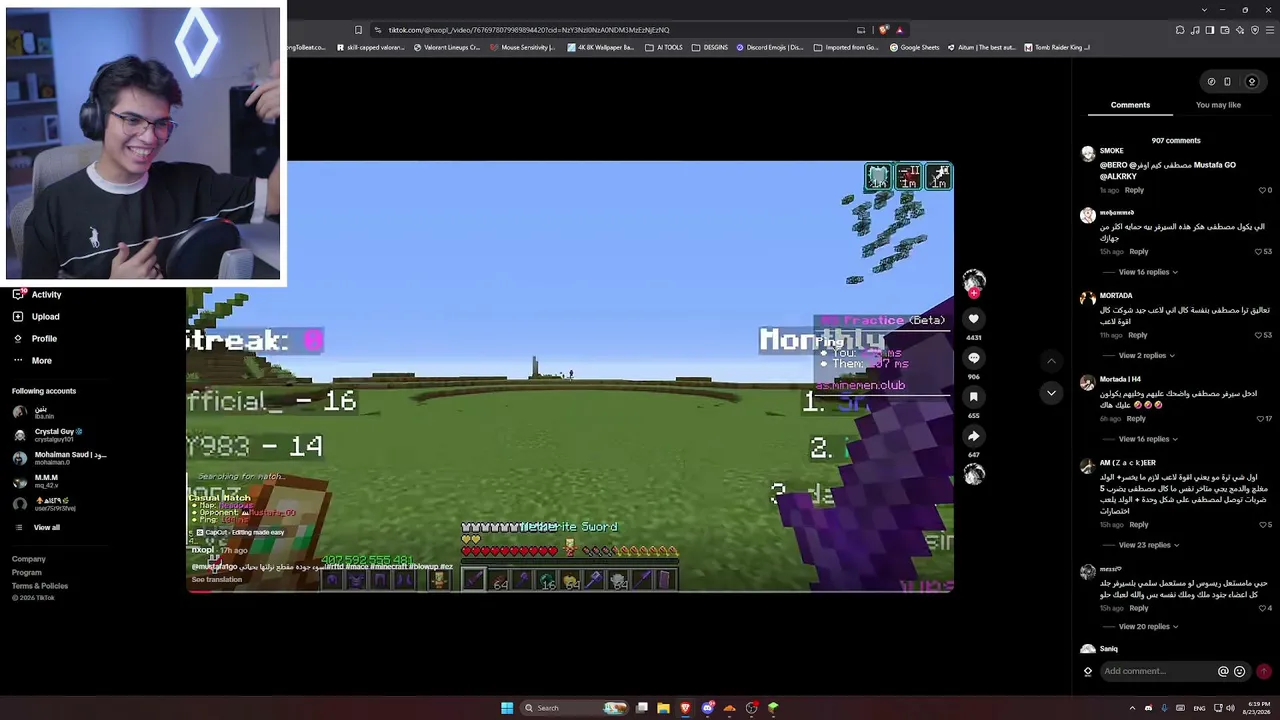The image size is (1280, 720).
Task: Open the emoji picker in comment box
Action: click(x=1240, y=671)
